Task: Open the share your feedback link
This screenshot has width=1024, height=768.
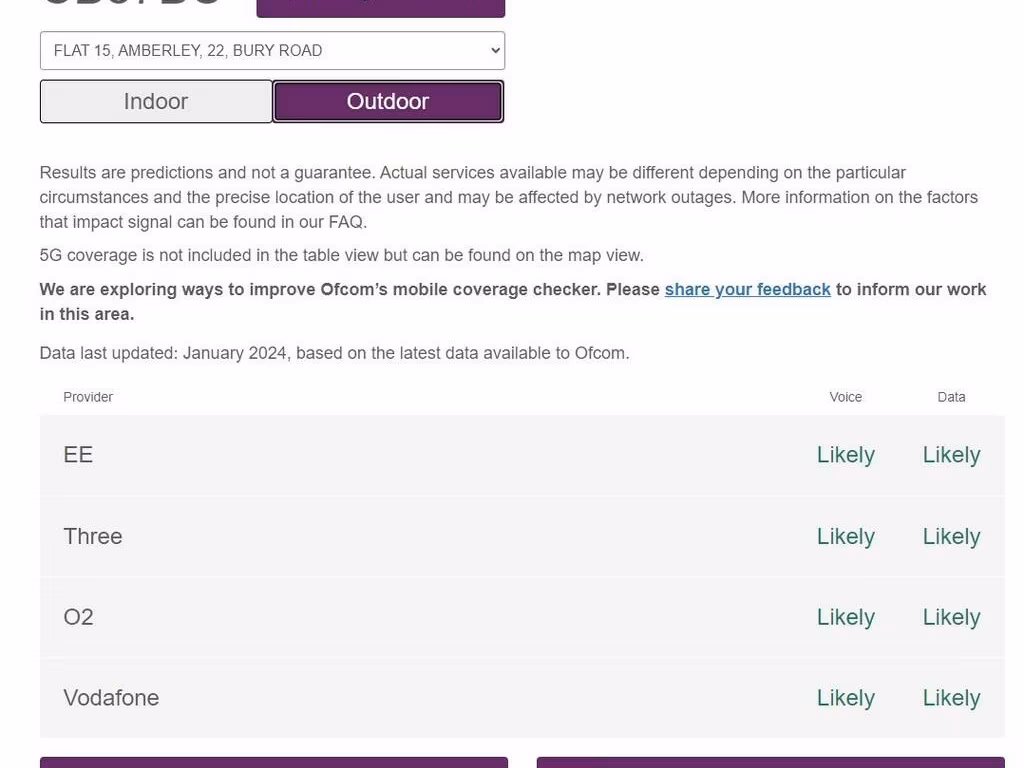Action: 747,289
